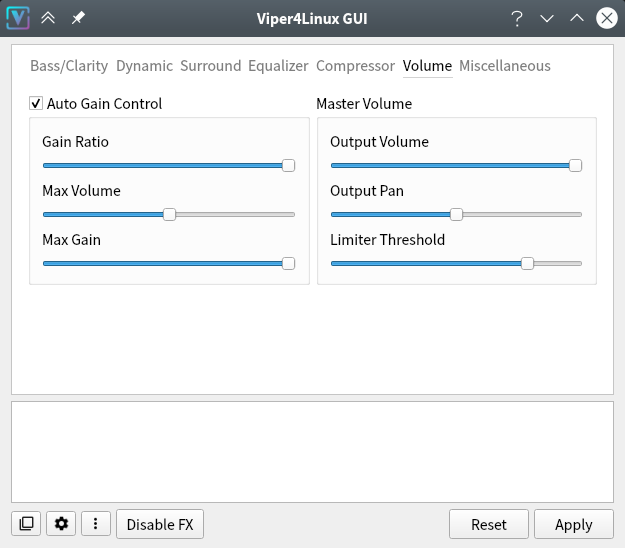
Task: Click the Output Volume slider handle
Action: pyautogui.click(x=575, y=165)
